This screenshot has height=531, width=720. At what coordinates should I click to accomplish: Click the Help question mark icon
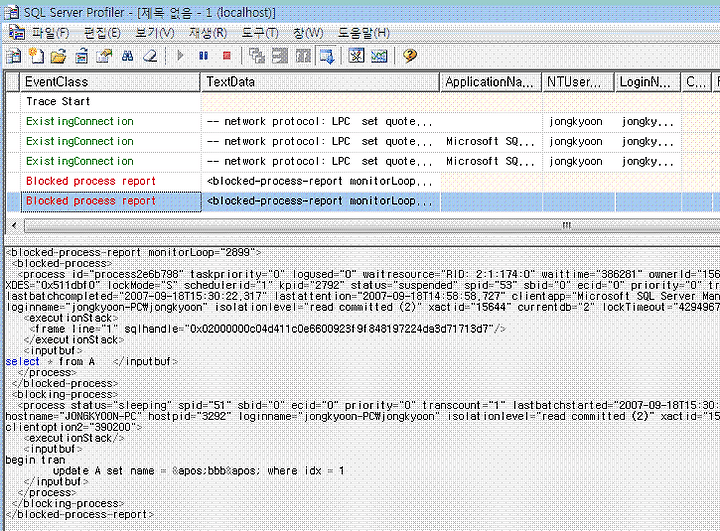tap(410, 56)
